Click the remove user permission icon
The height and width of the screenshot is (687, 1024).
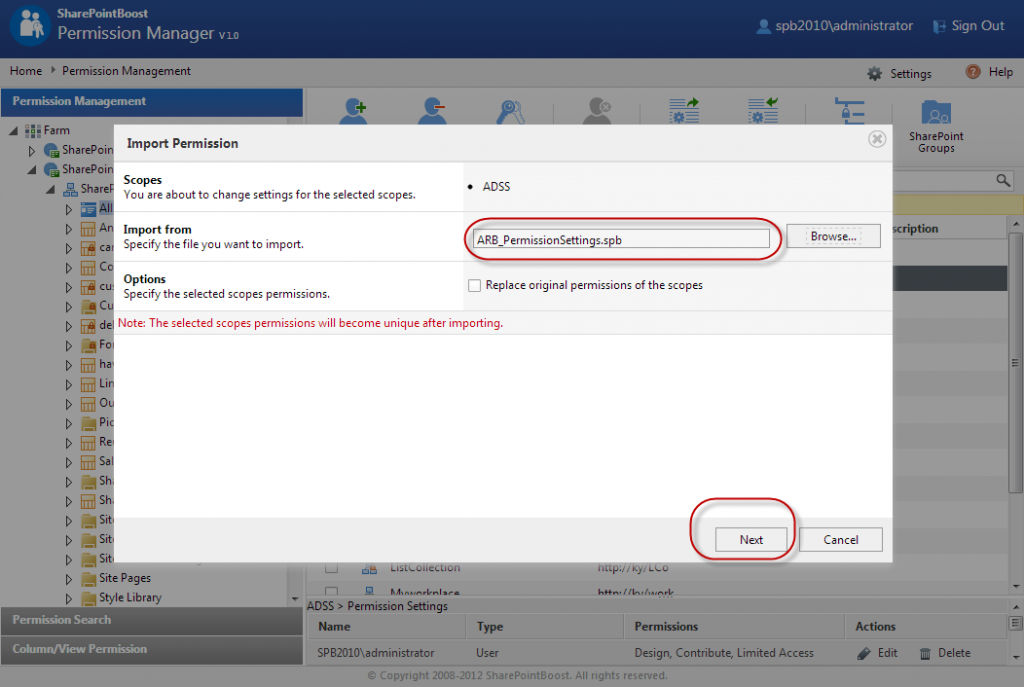tap(432, 112)
